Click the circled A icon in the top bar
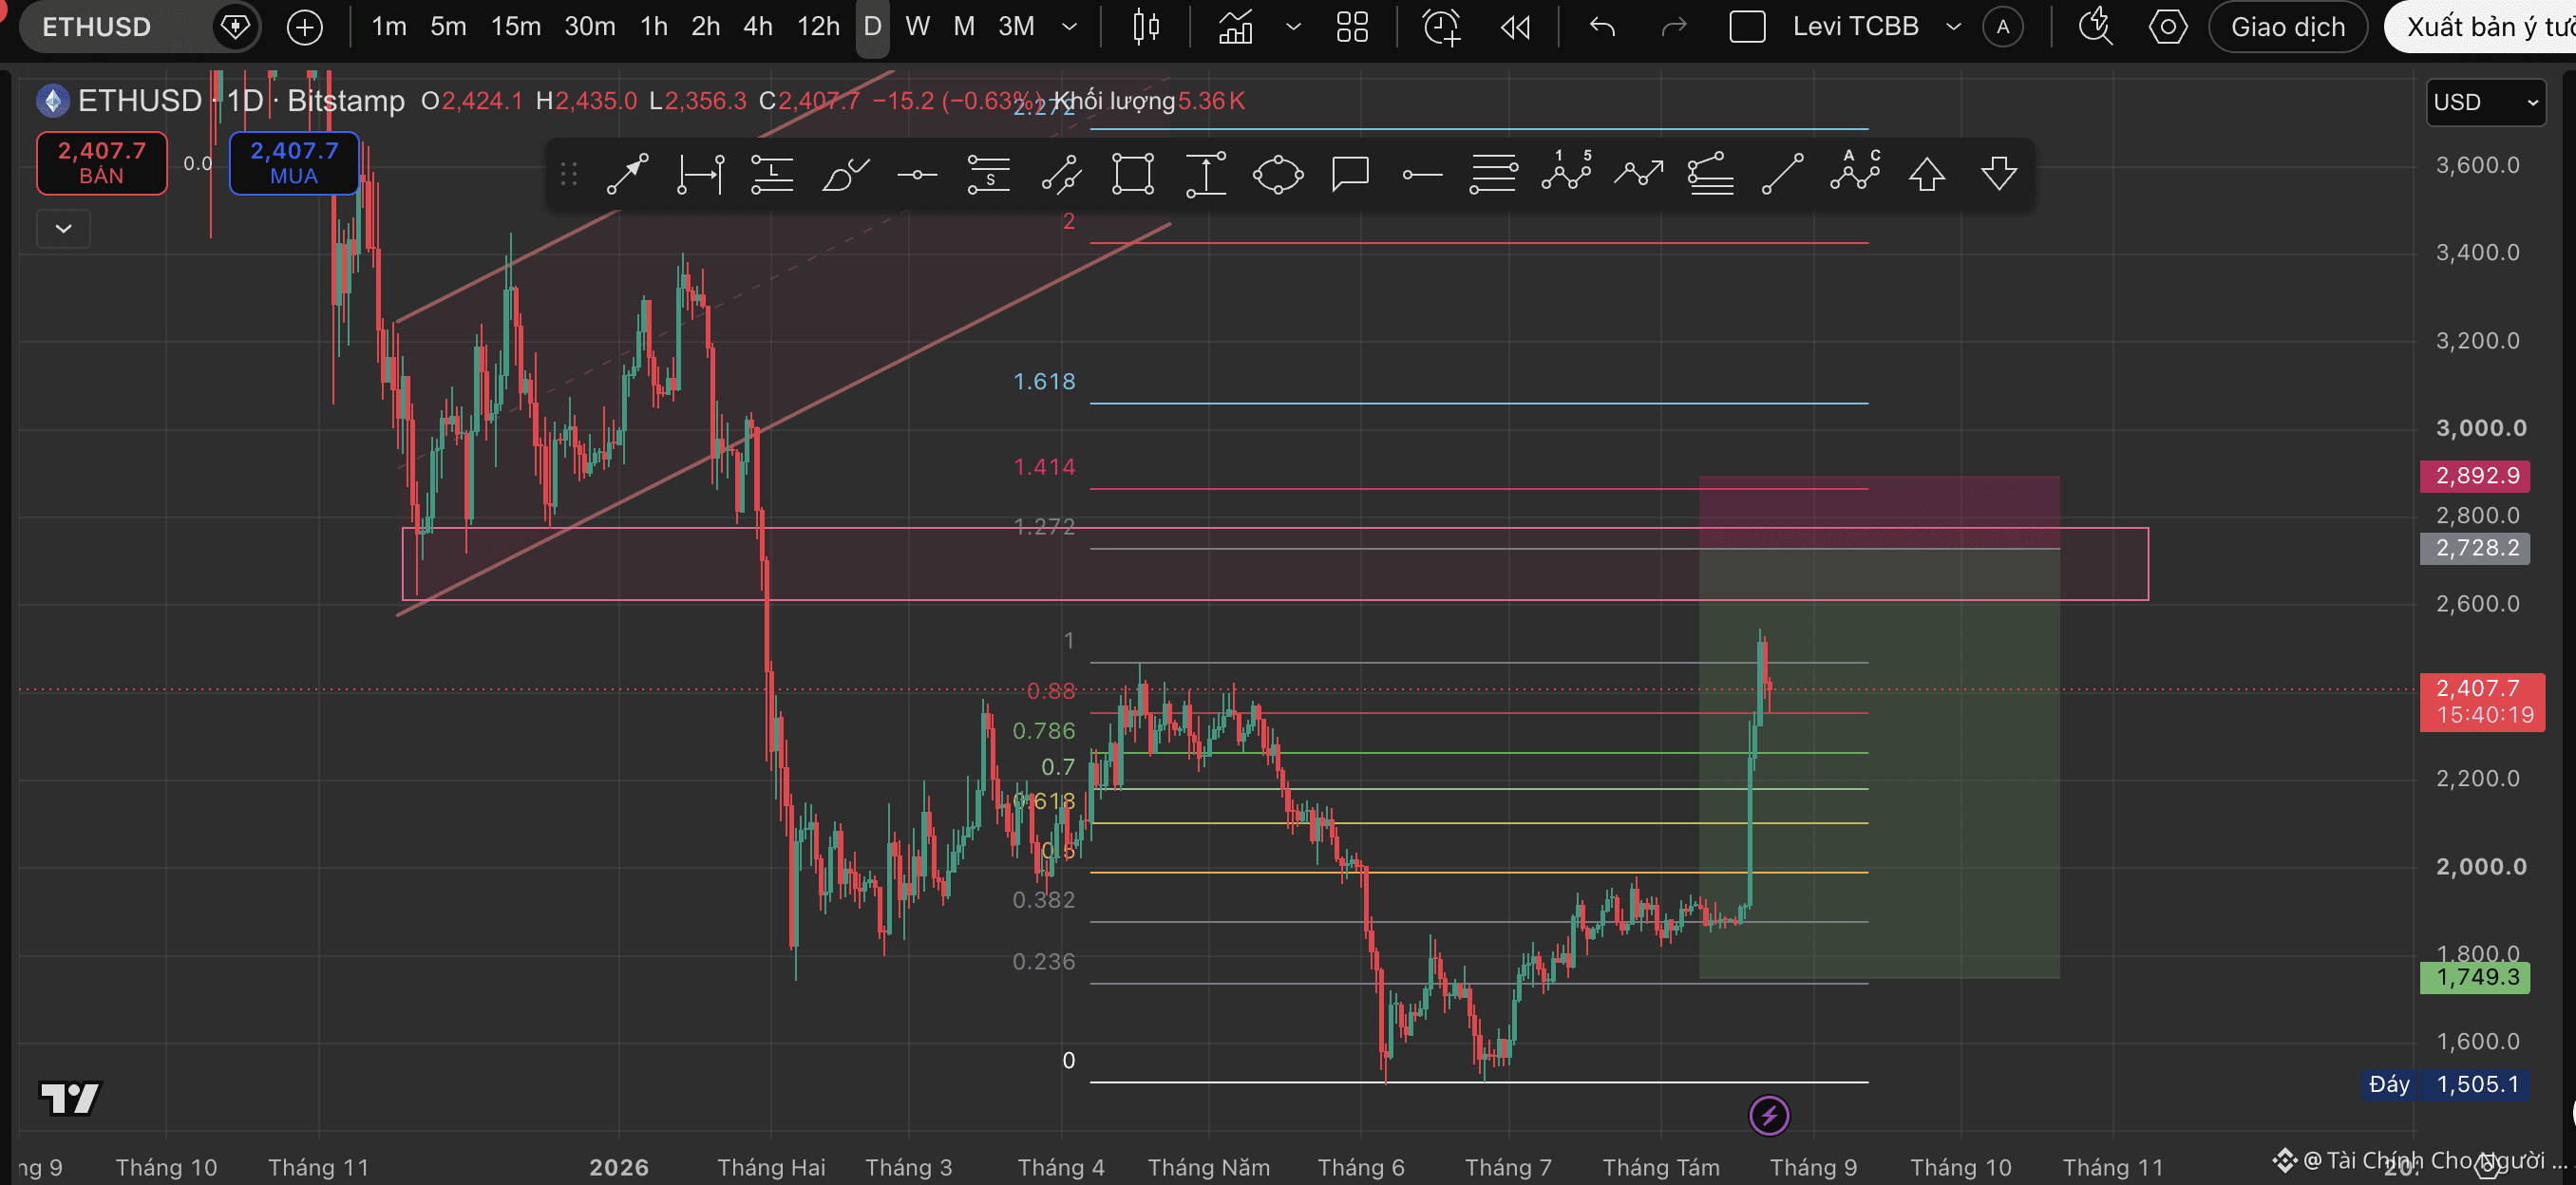This screenshot has height=1185, width=2576. coord(2003,27)
